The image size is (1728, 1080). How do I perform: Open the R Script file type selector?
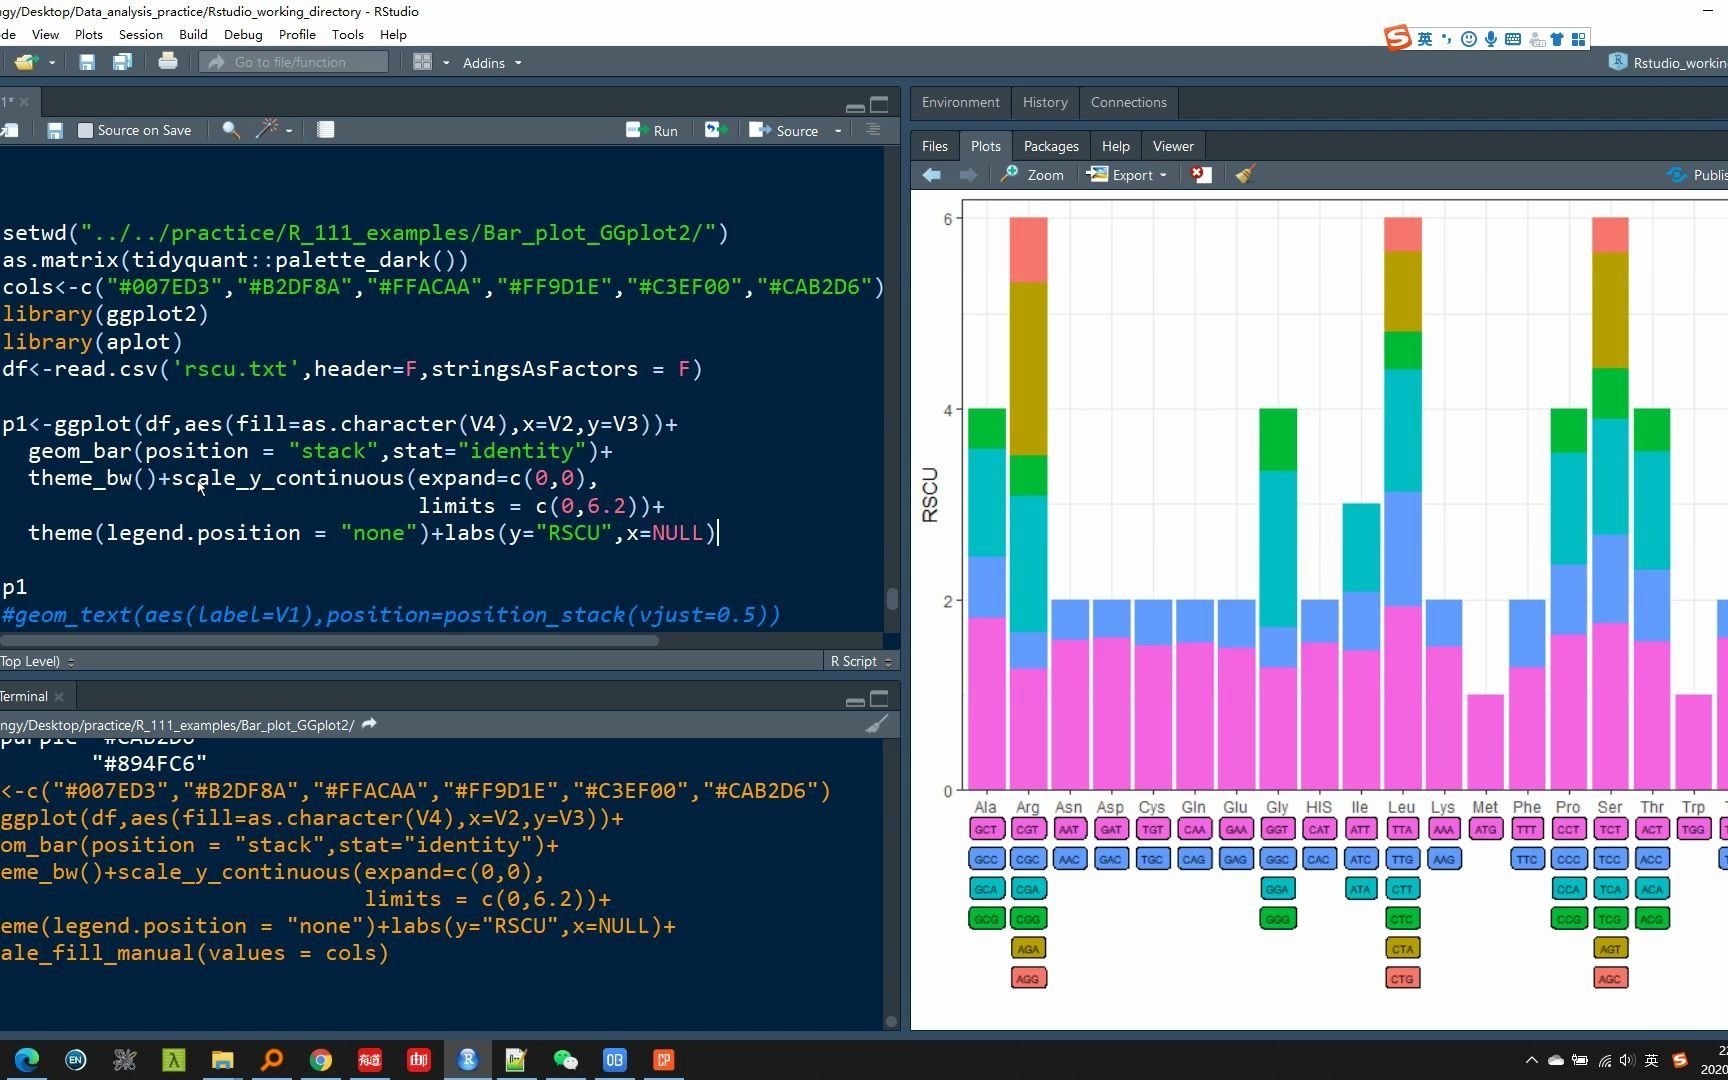tap(859, 661)
